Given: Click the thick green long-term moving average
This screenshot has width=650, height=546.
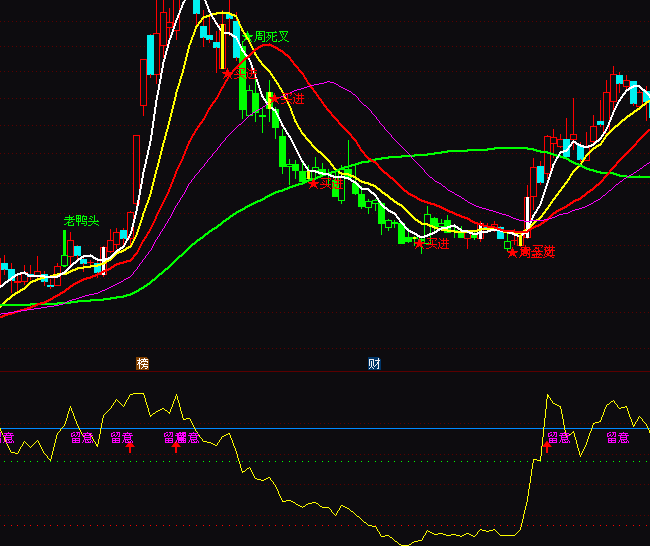Looking at the screenshot, I should (450, 152).
